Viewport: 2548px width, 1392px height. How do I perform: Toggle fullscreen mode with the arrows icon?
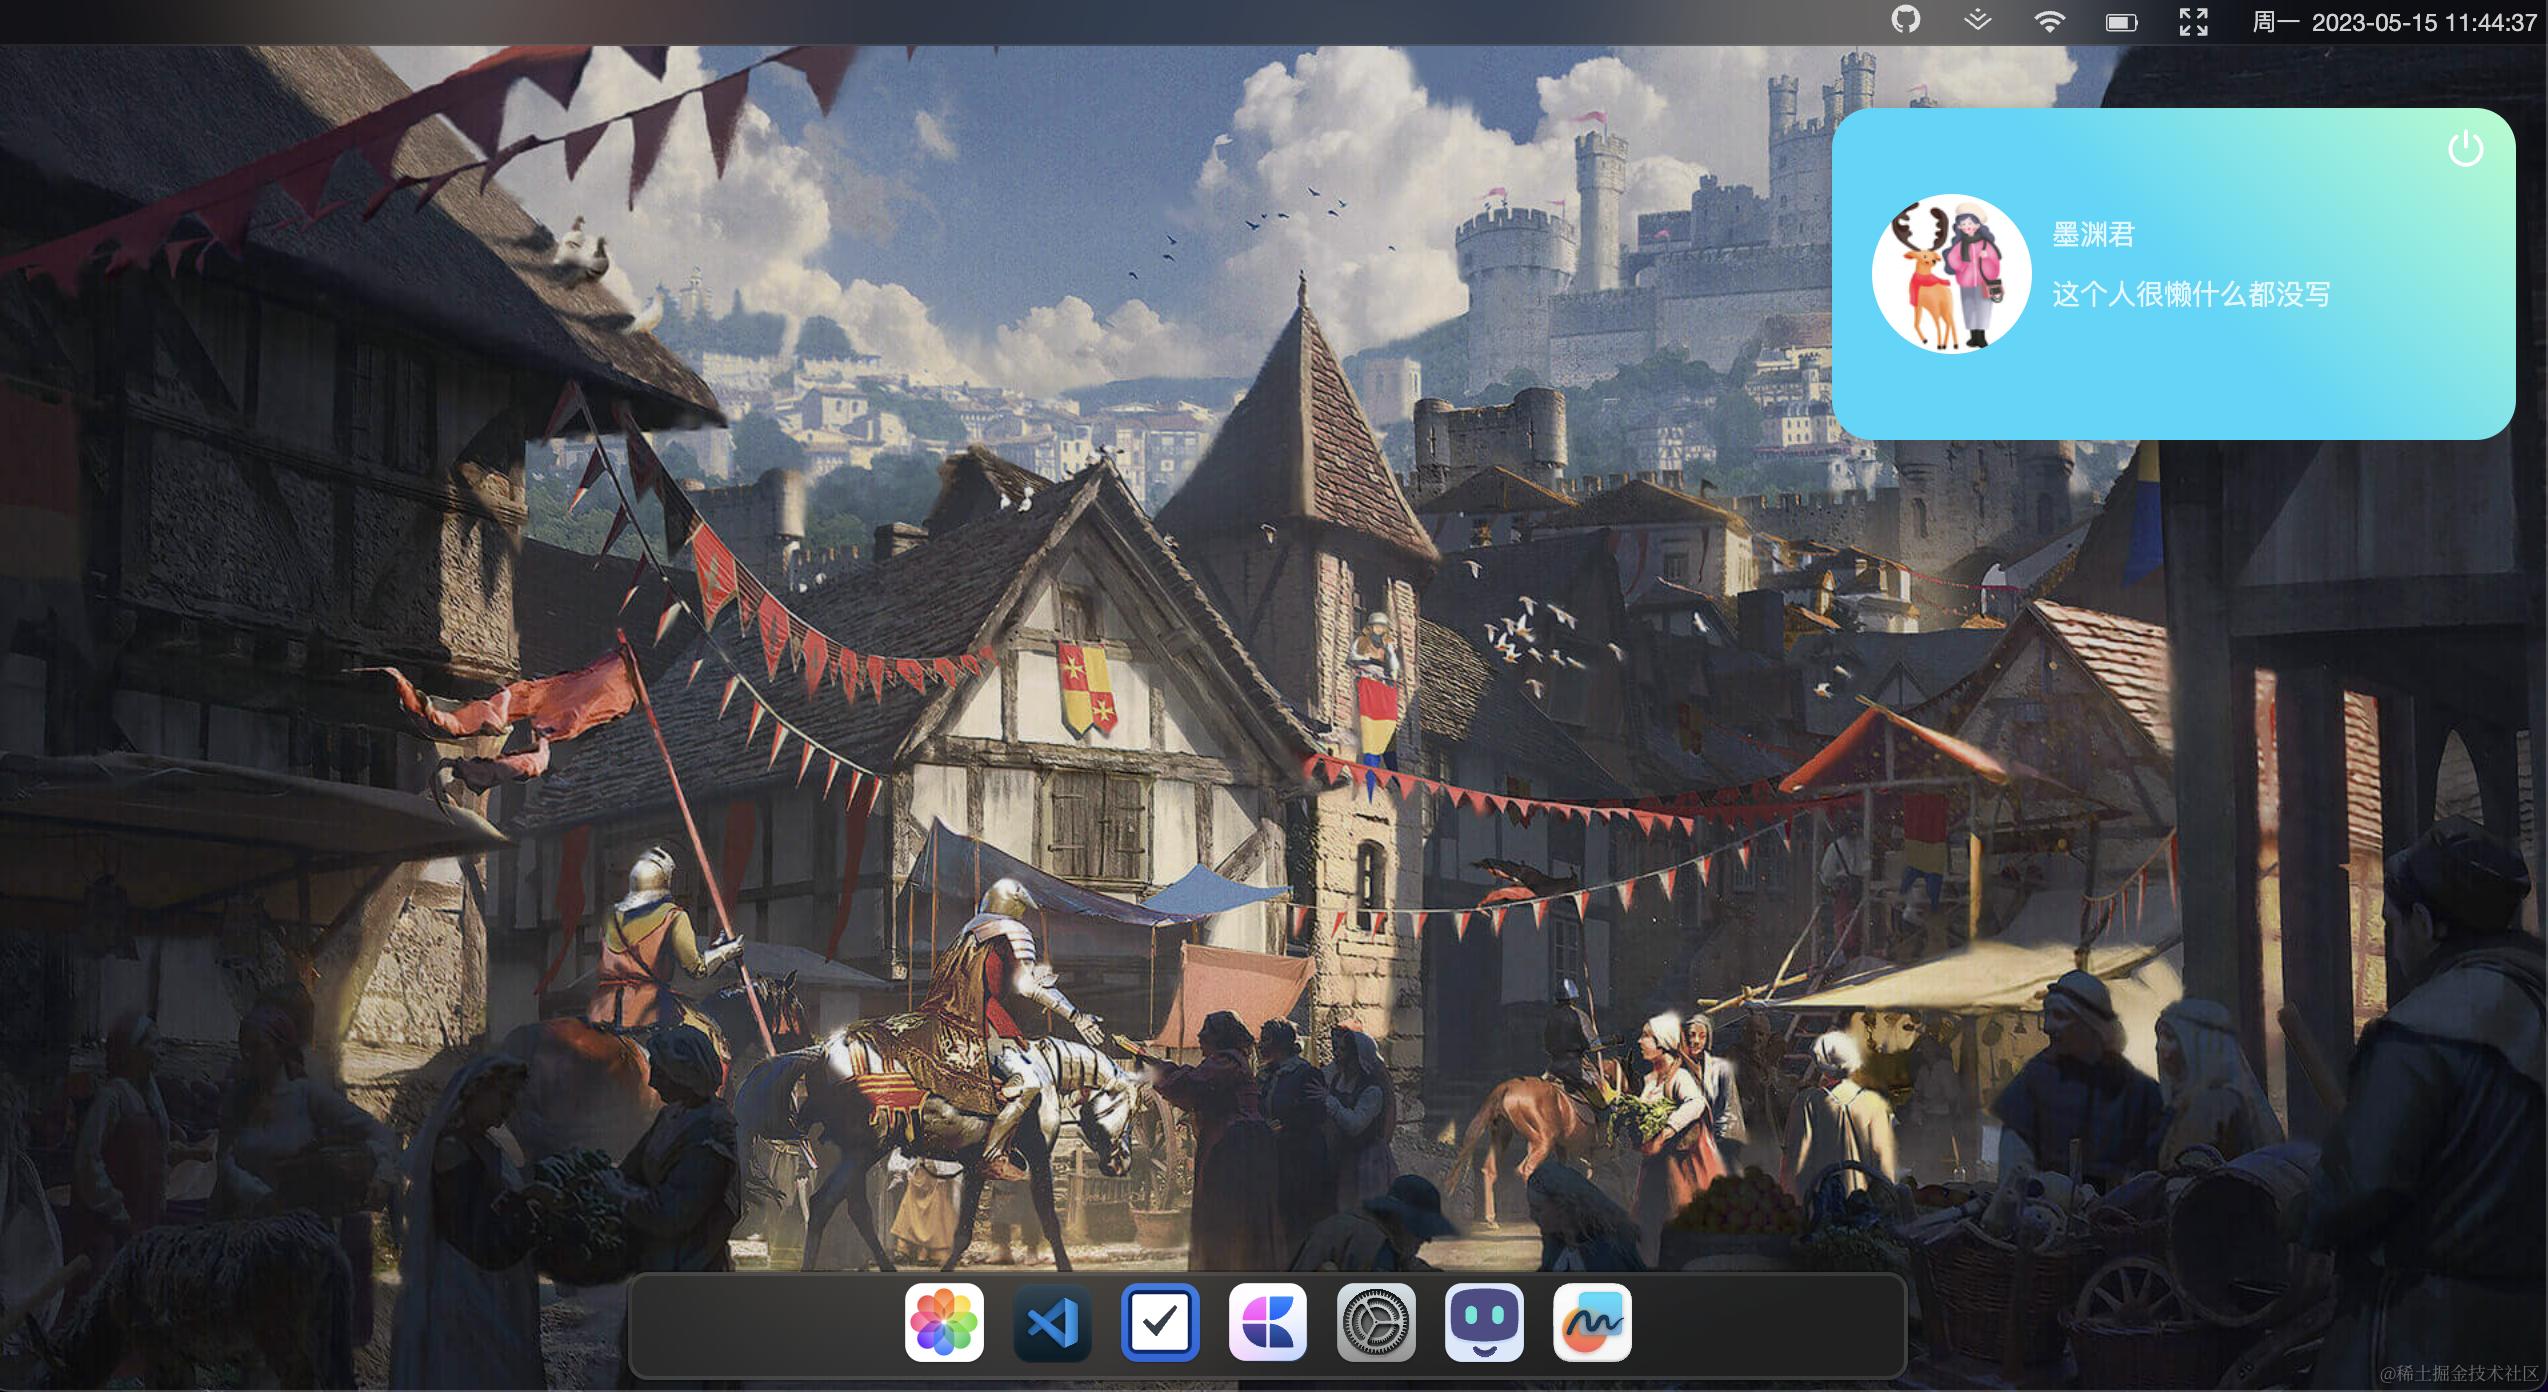(x=2193, y=22)
